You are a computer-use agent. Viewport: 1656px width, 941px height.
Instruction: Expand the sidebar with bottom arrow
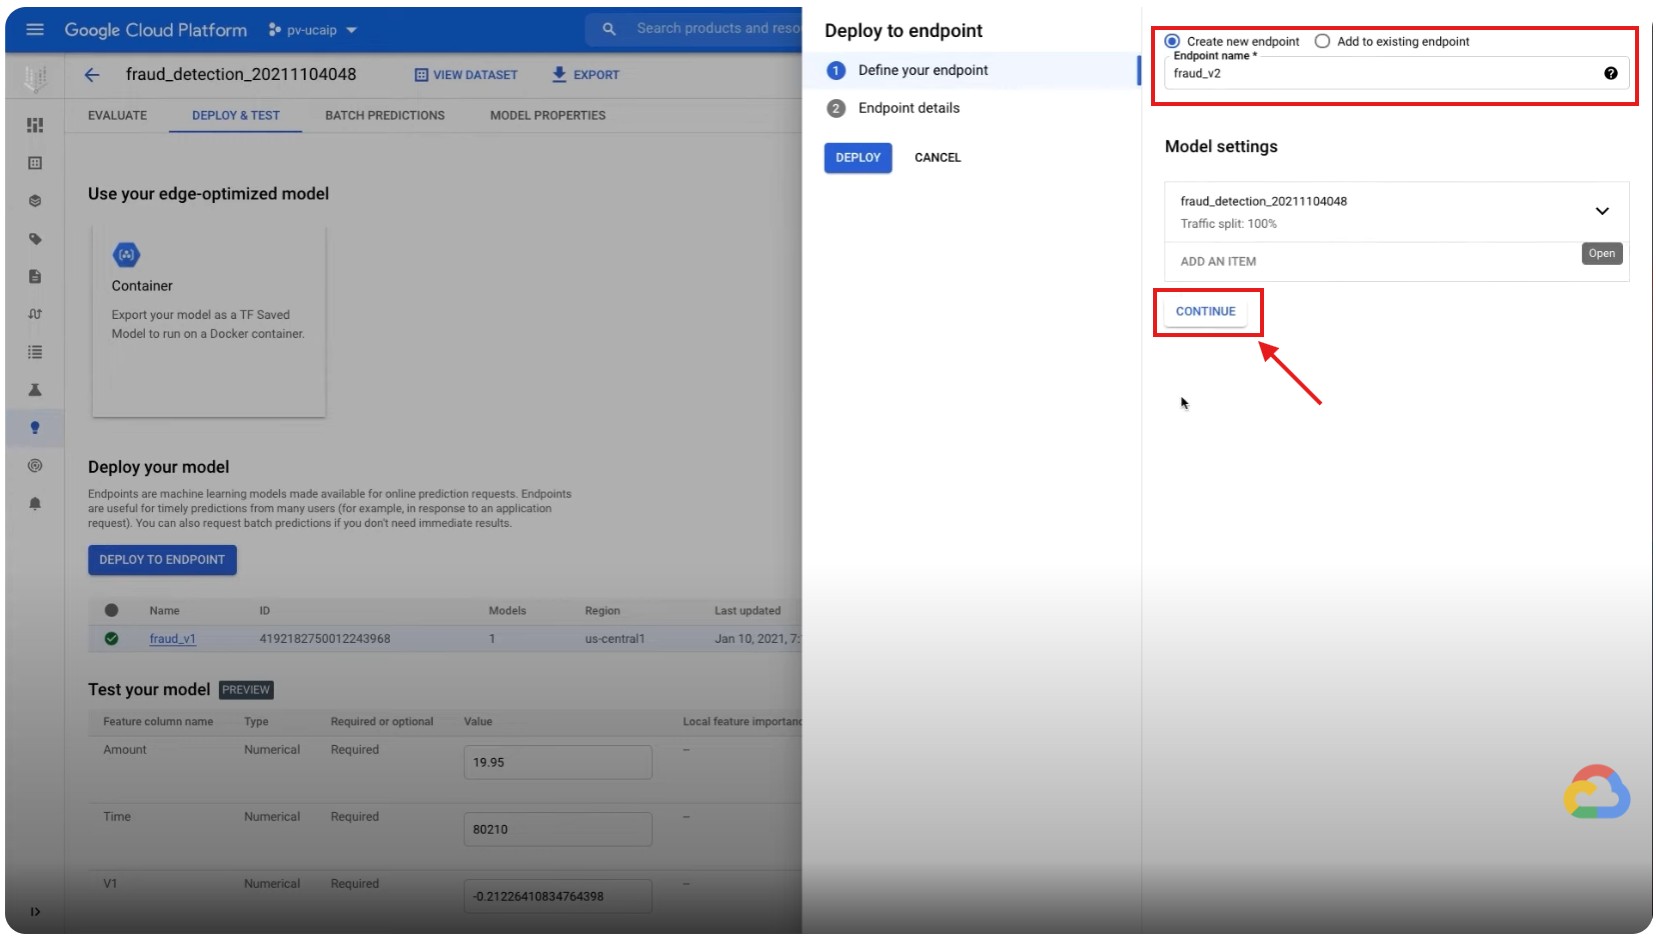click(35, 912)
